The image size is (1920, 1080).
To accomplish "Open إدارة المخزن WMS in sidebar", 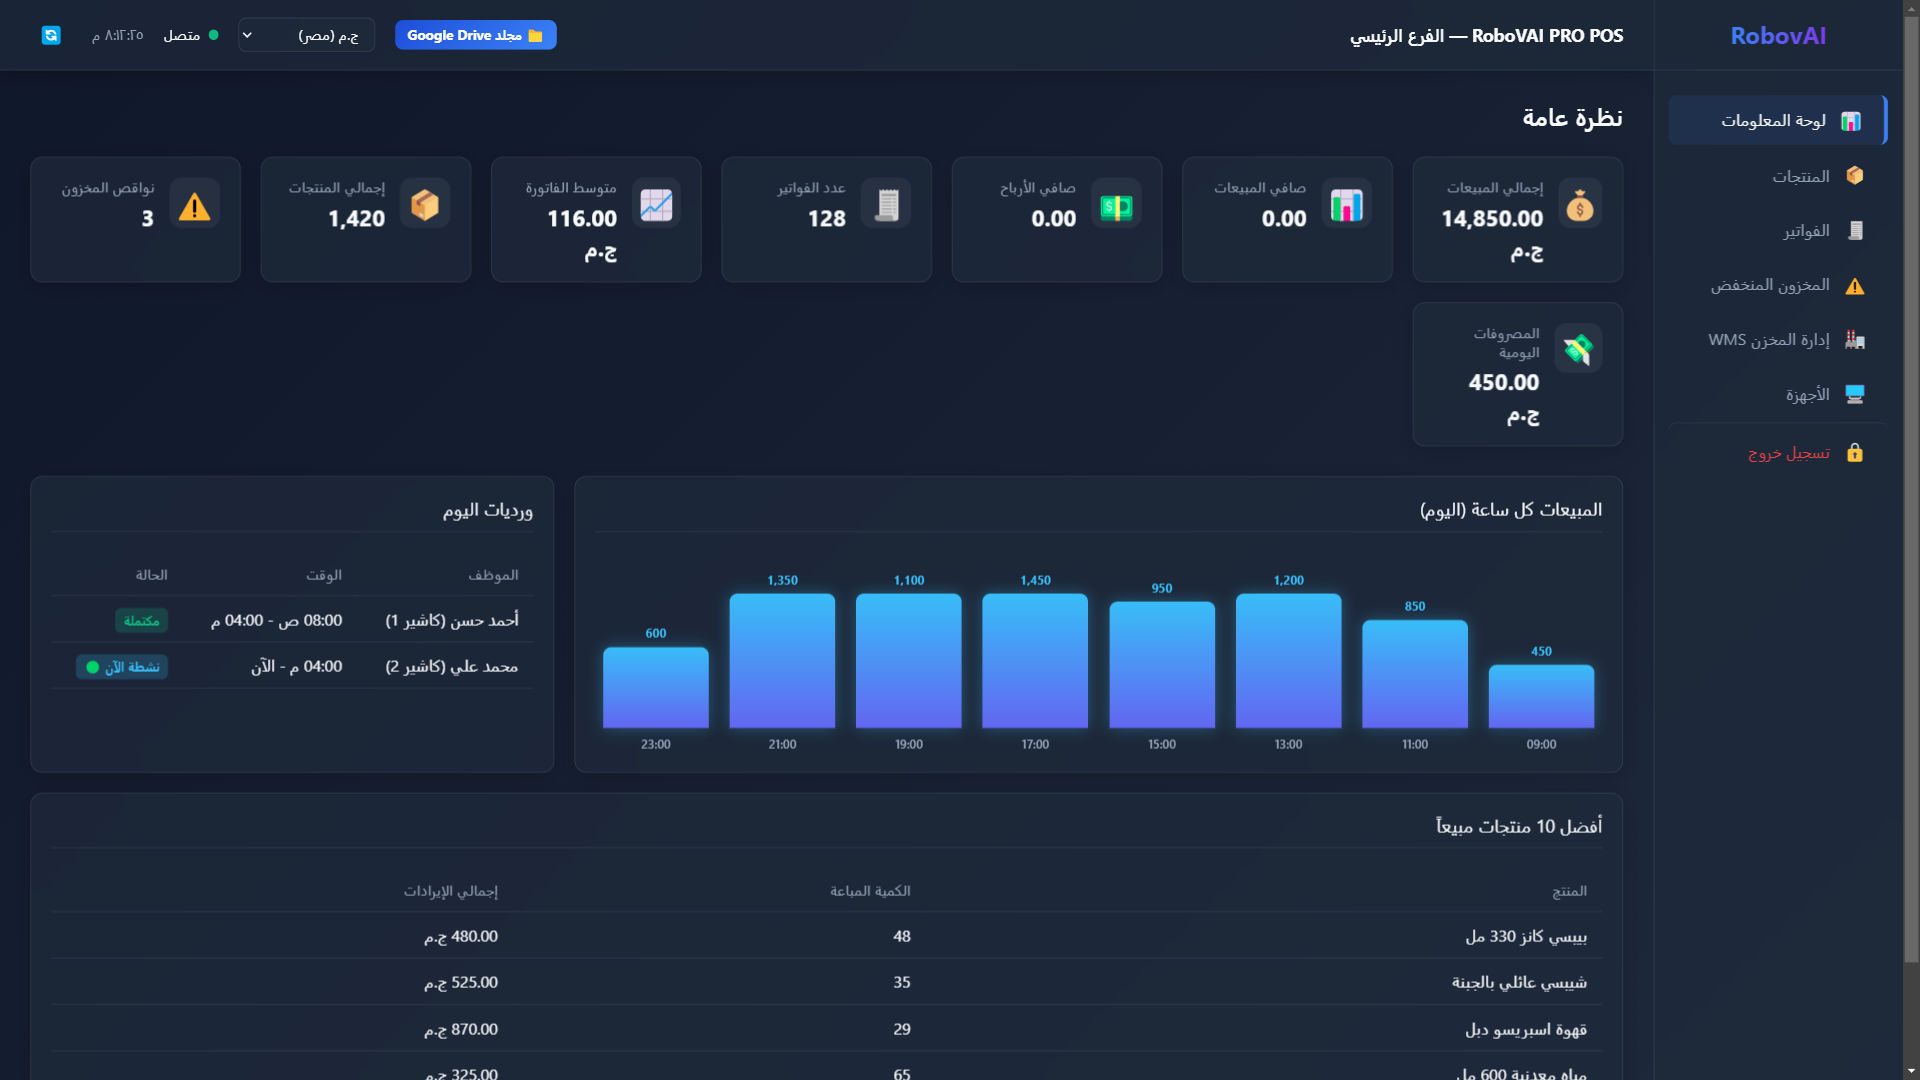I will click(x=1777, y=340).
